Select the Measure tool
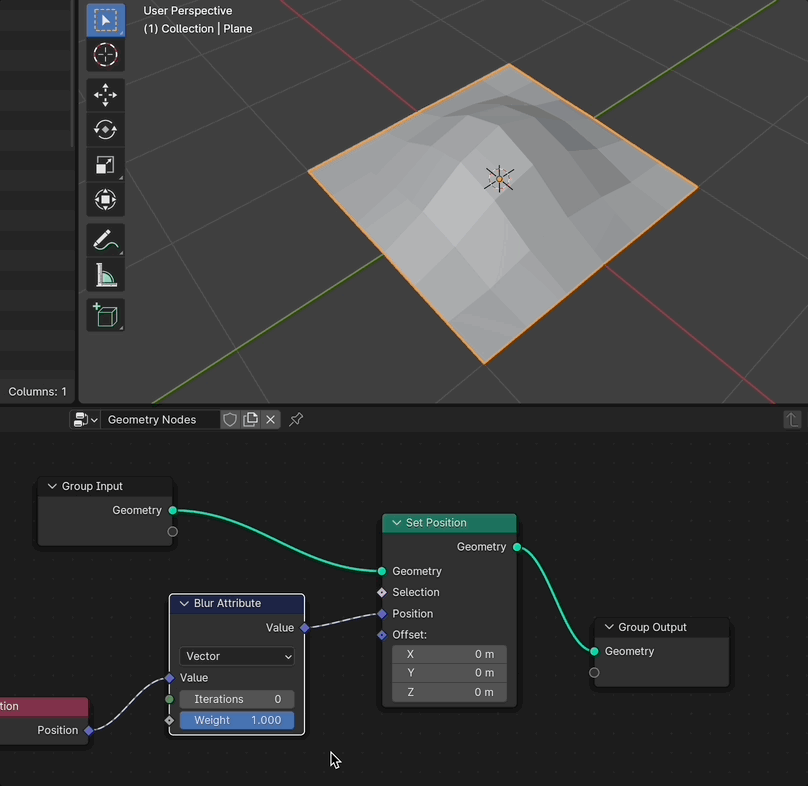The width and height of the screenshot is (808, 786). pyautogui.click(x=105, y=274)
